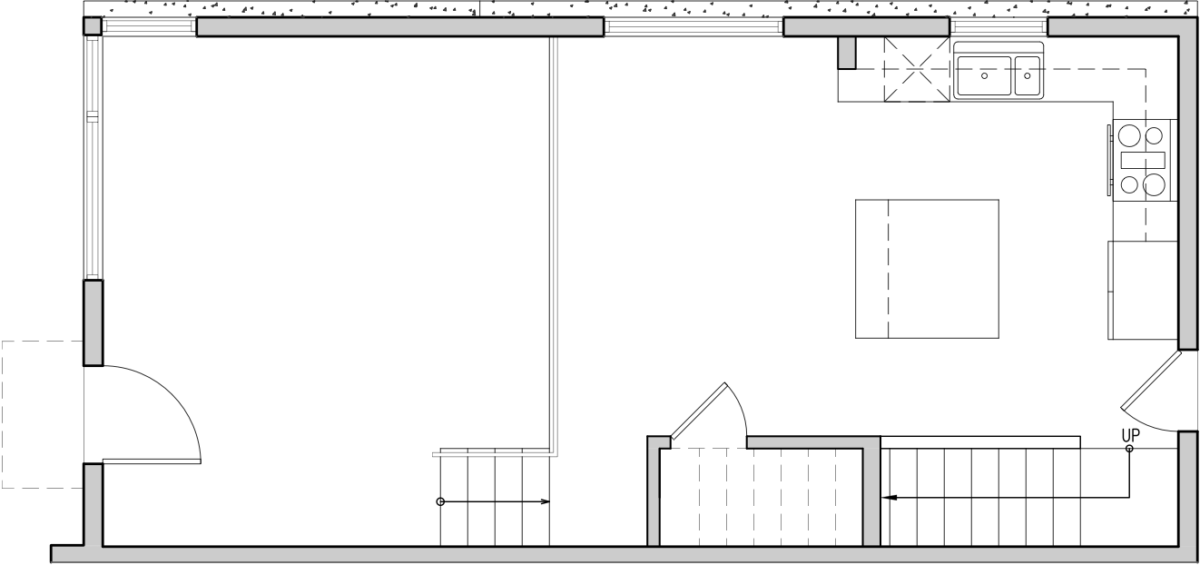The width and height of the screenshot is (1200, 565).
Task: Select the under-stair closet door swing
Action: (x=708, y=411)
